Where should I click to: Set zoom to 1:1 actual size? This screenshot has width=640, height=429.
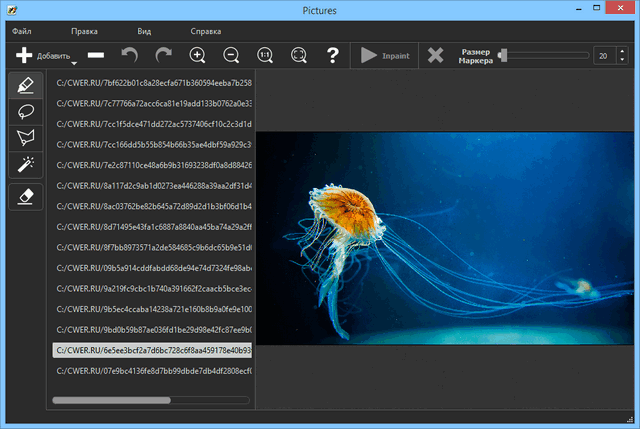(265, 56)
